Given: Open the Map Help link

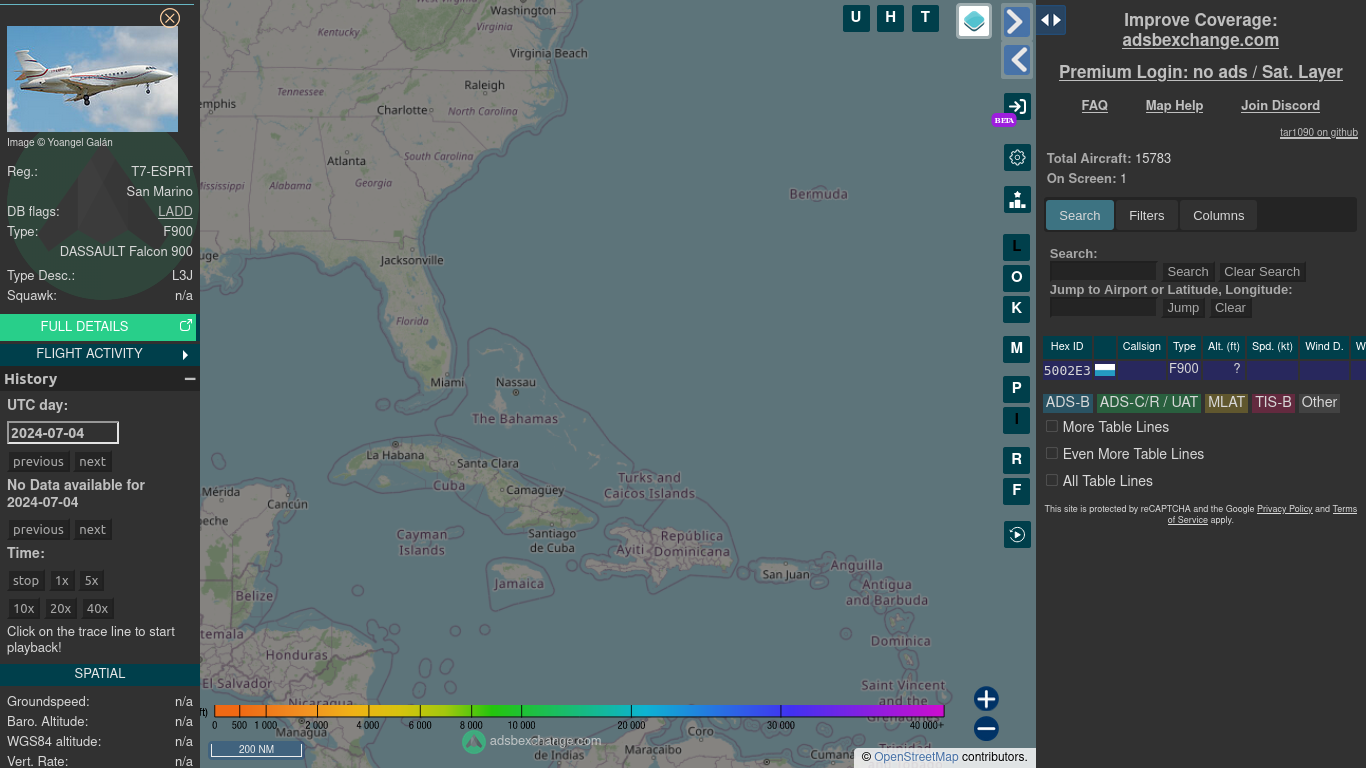Looking at the screenshot, I should click(1174, 105).
